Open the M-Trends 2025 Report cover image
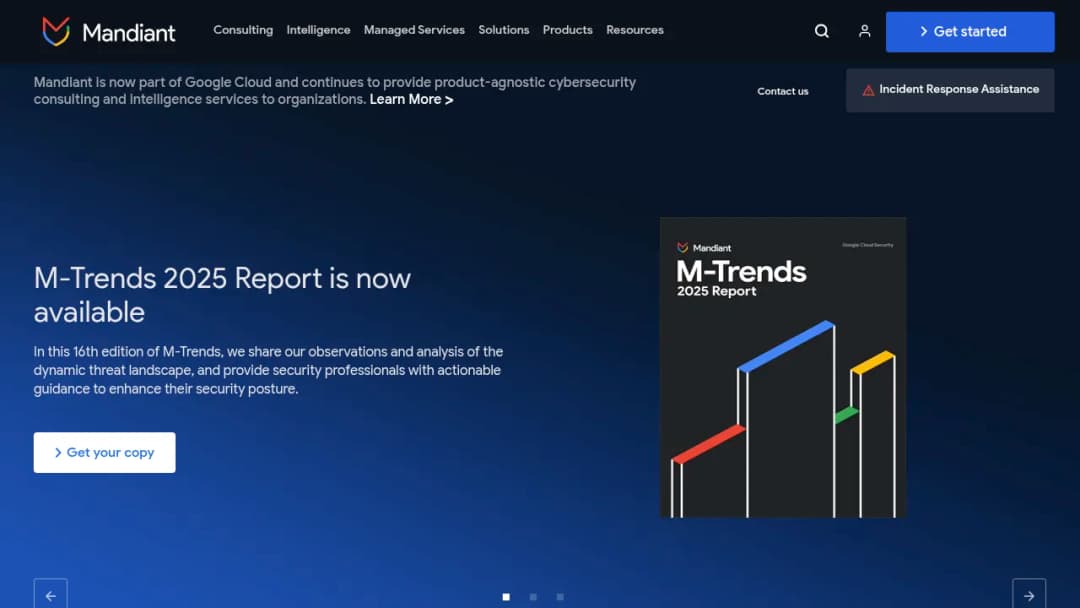The image size is (1080, 608). coord(783,368)
